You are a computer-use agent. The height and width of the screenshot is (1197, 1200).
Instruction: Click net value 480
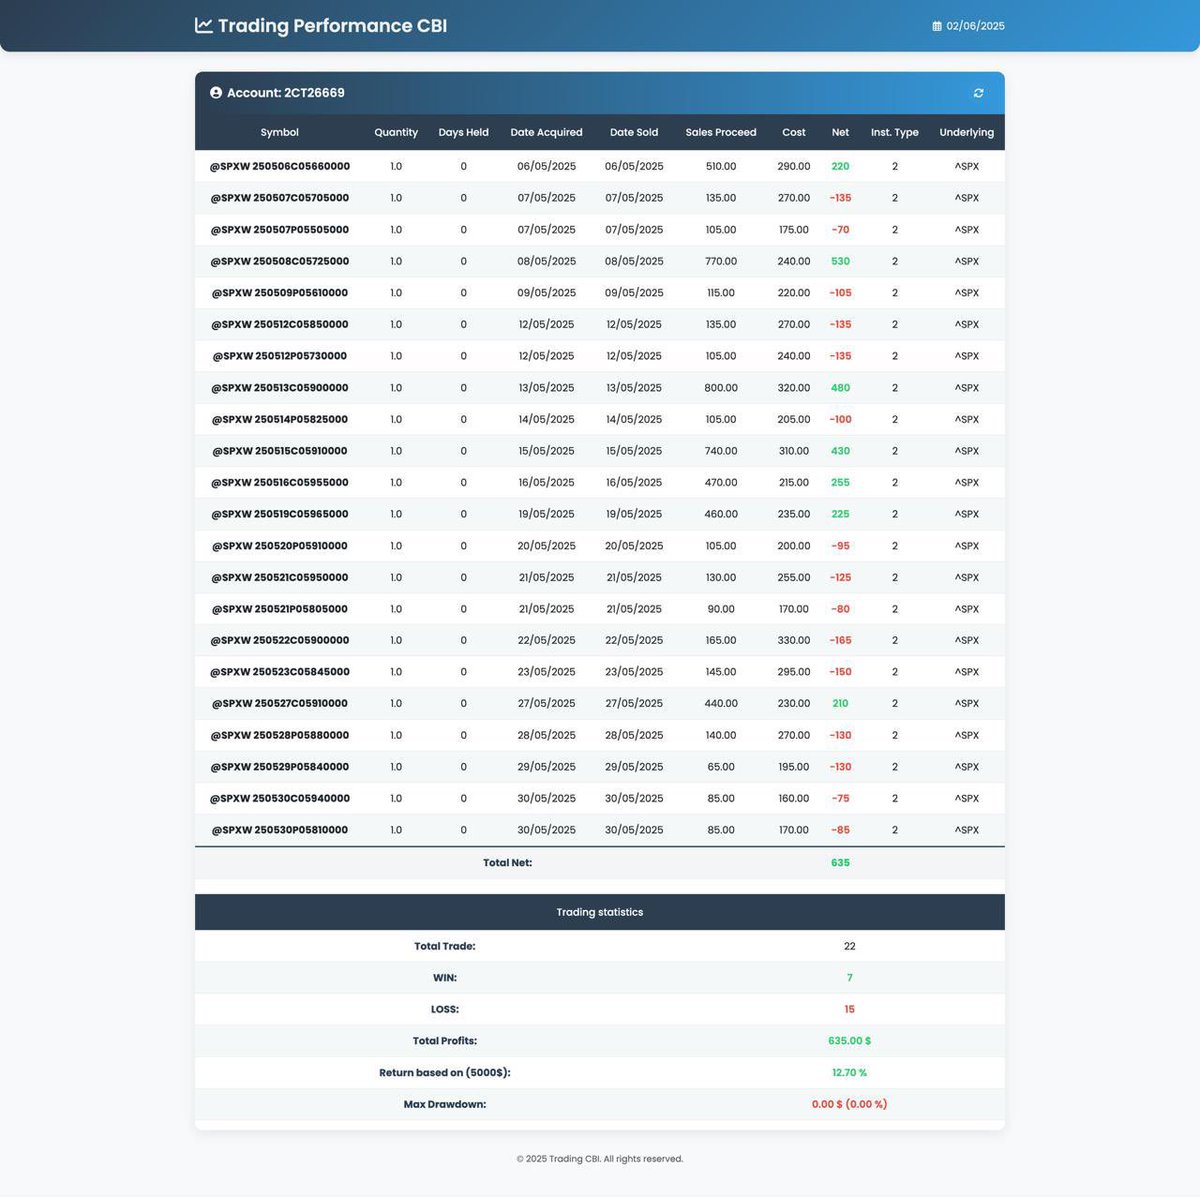(840, 388)
